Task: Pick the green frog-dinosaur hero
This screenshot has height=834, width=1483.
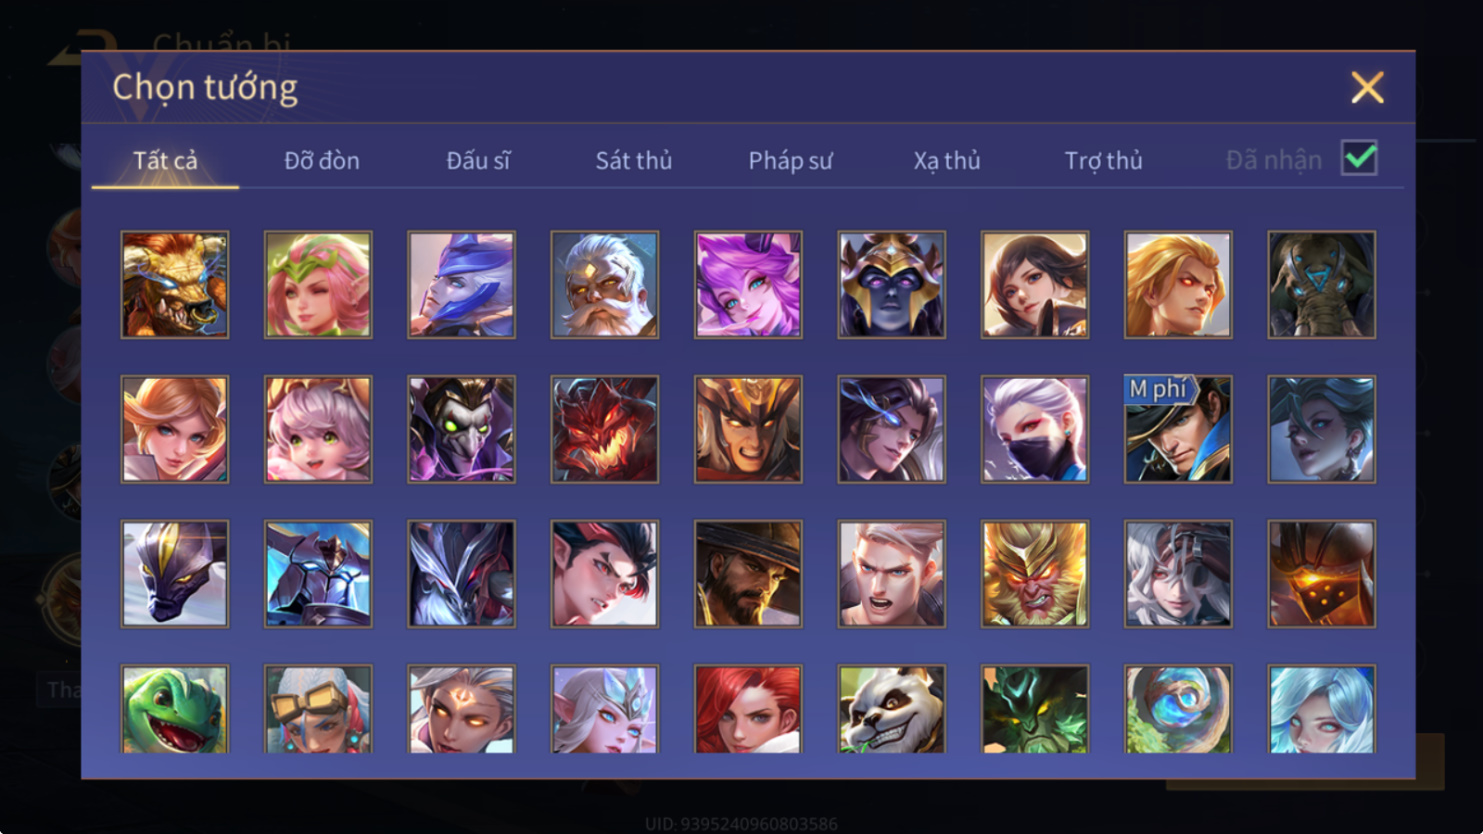Action: click(175, 709)
